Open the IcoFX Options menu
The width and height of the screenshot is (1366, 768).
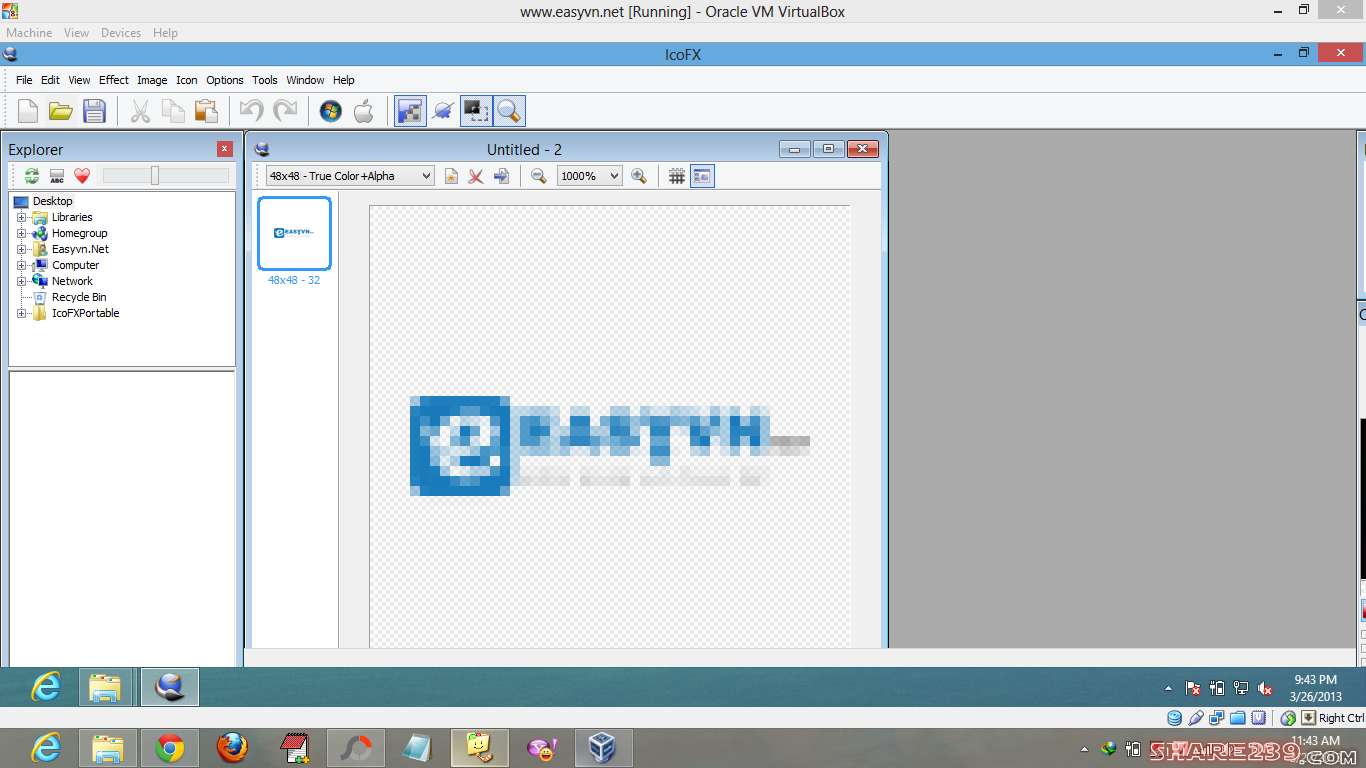(225, 80)
